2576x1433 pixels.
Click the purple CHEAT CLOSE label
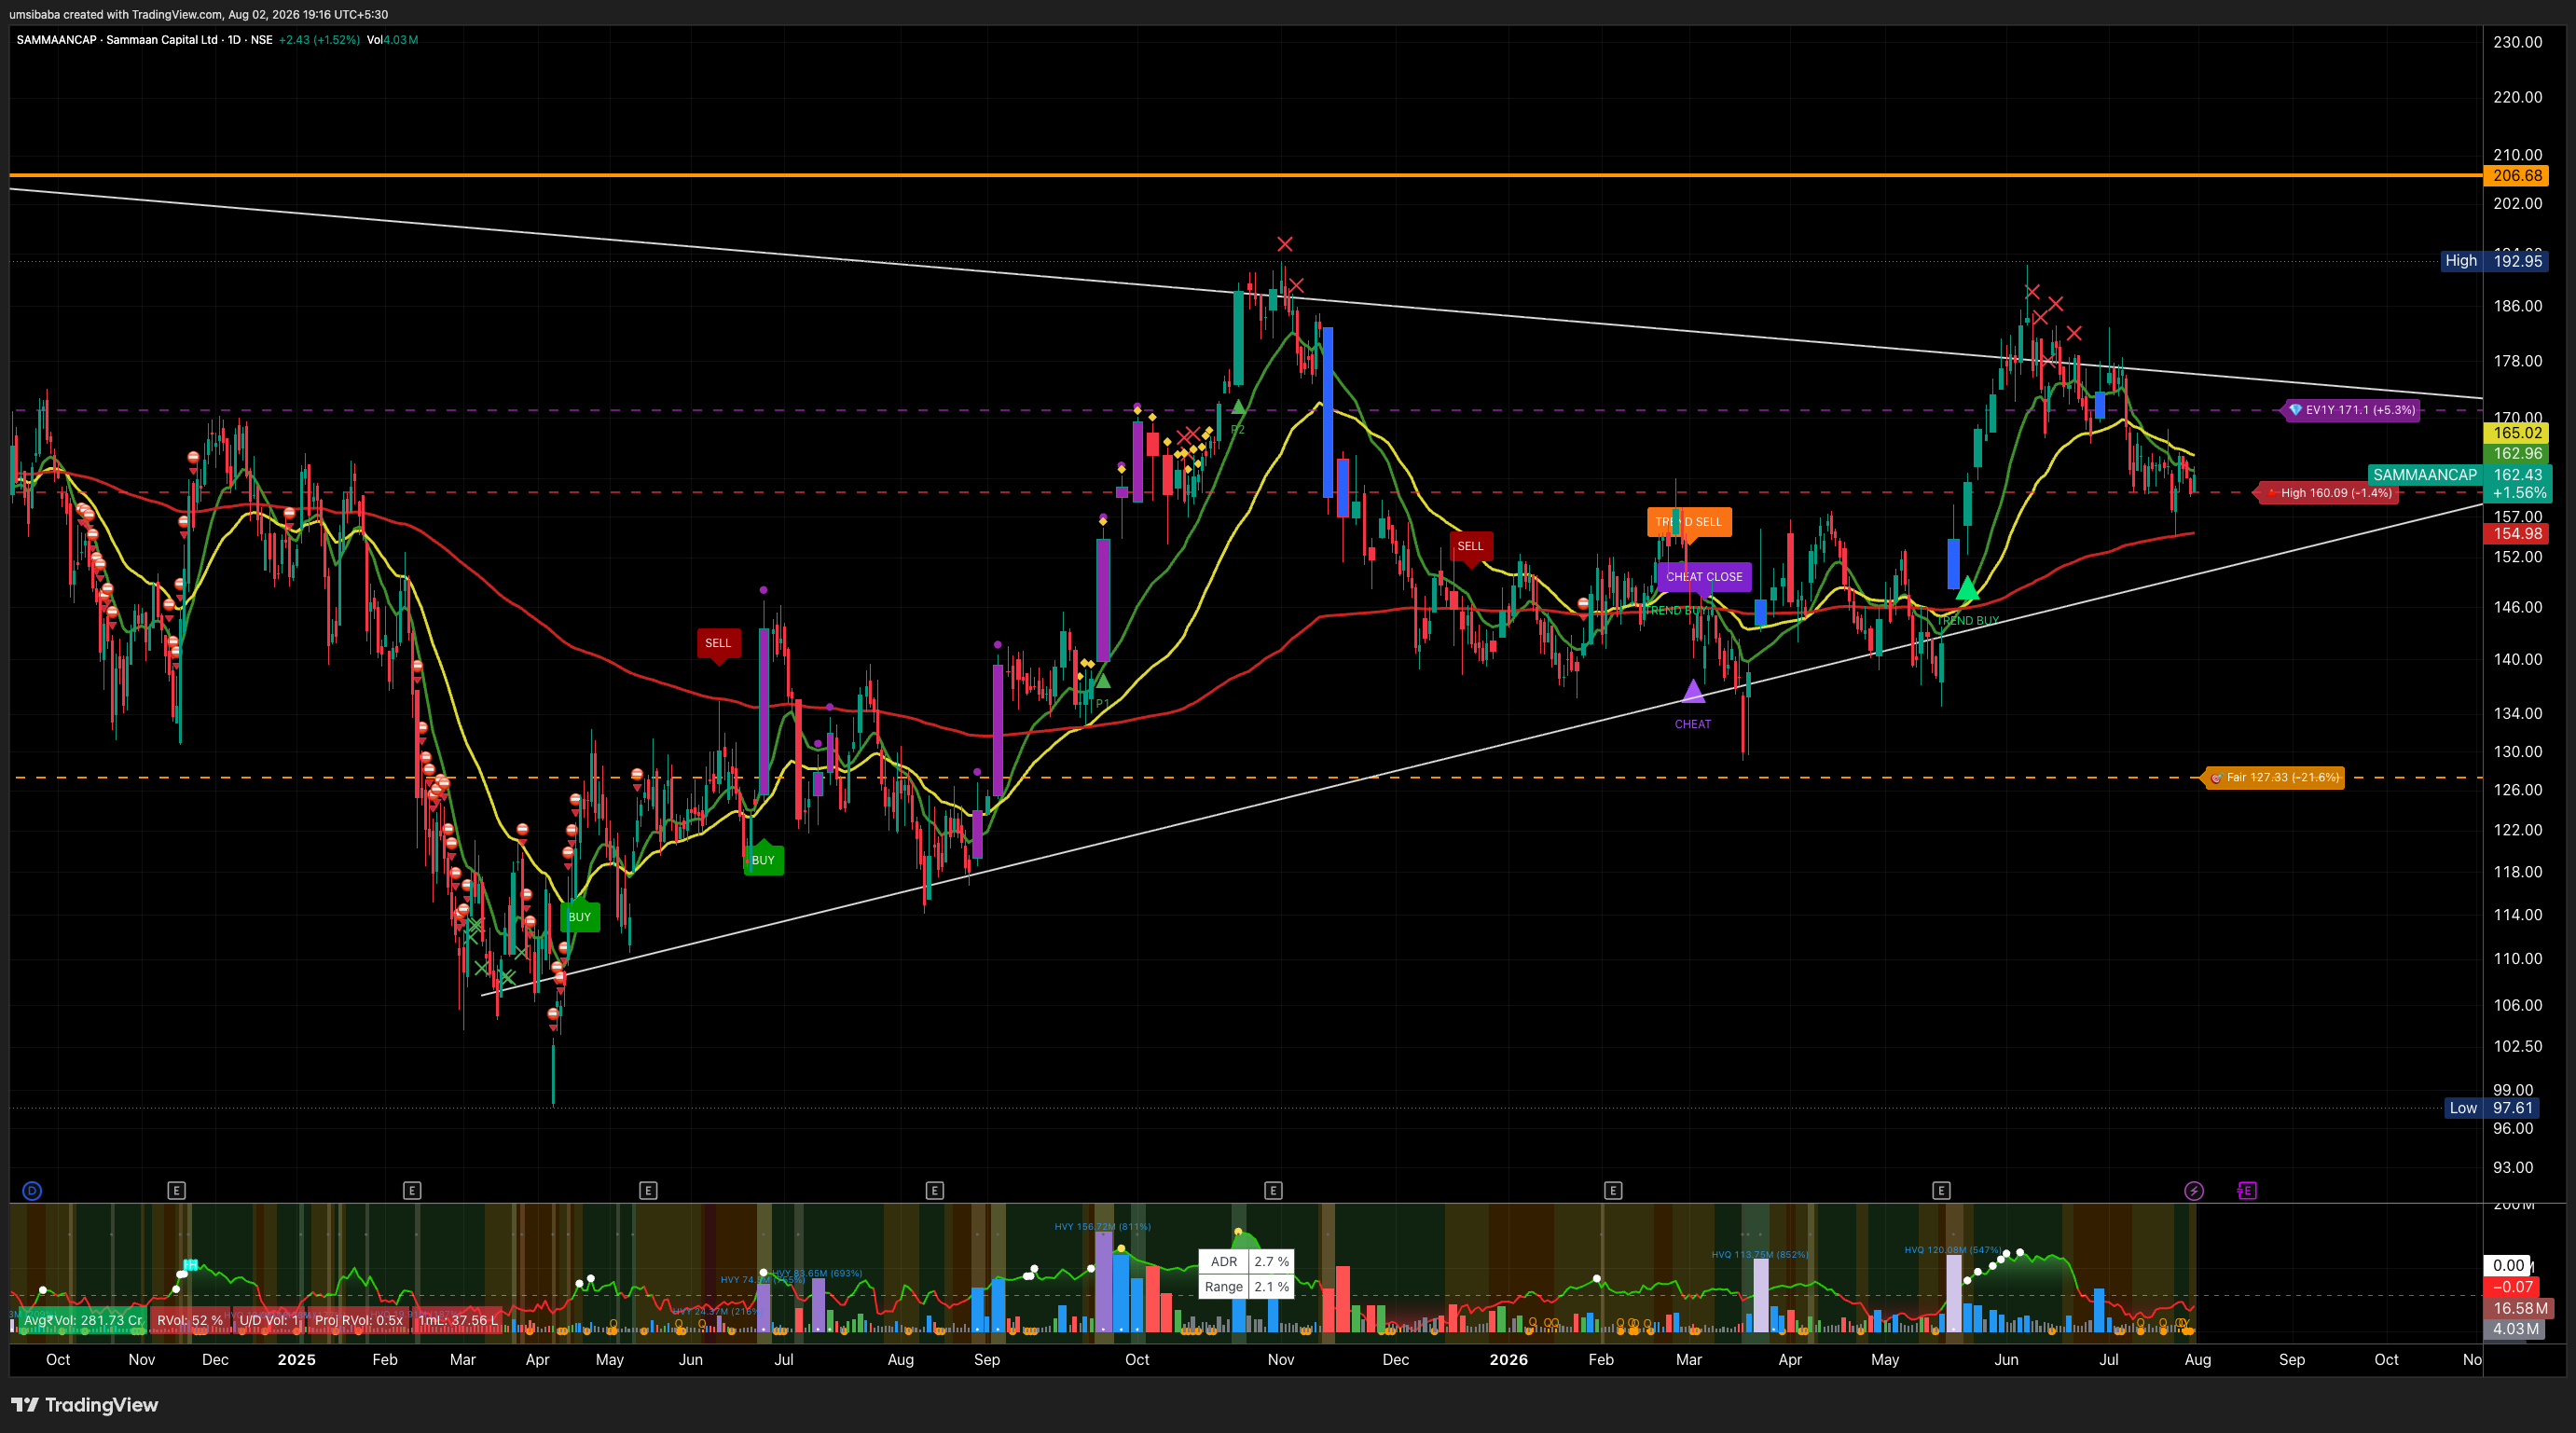(x=1704, y=577)
